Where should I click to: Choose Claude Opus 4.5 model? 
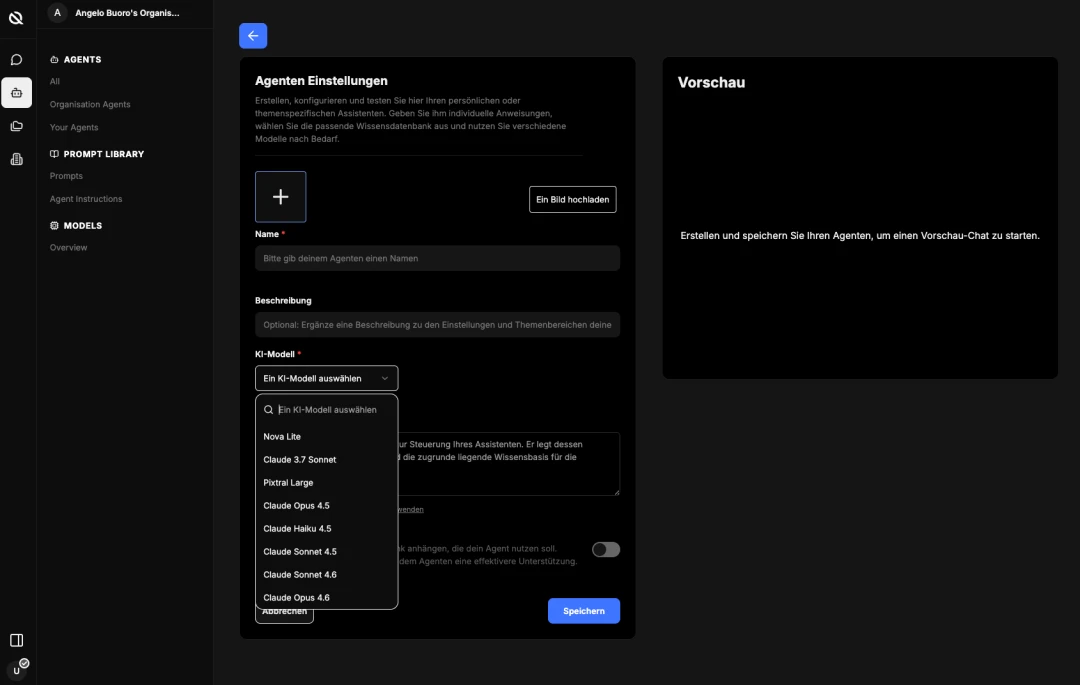tap(326, 506)
